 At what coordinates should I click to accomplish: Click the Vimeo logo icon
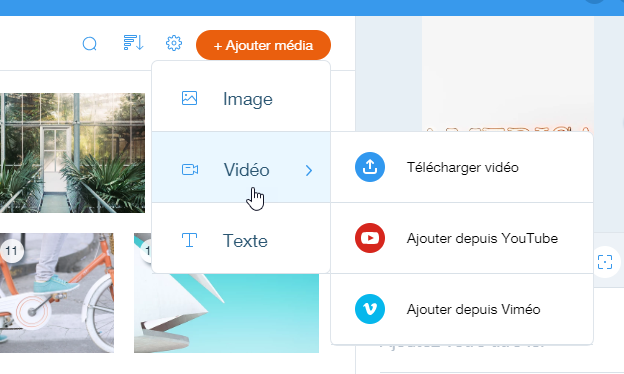[x=370, y=309]
